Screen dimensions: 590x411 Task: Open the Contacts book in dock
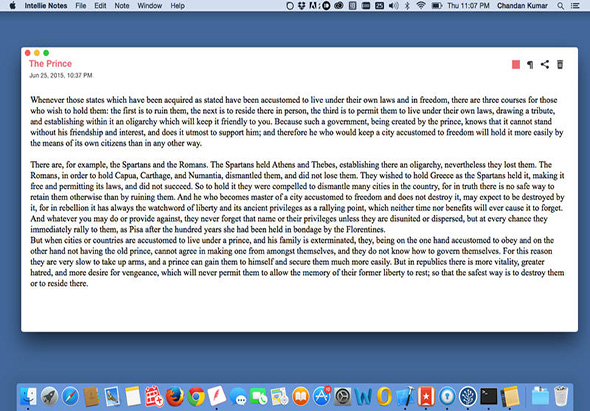[91, 396]
